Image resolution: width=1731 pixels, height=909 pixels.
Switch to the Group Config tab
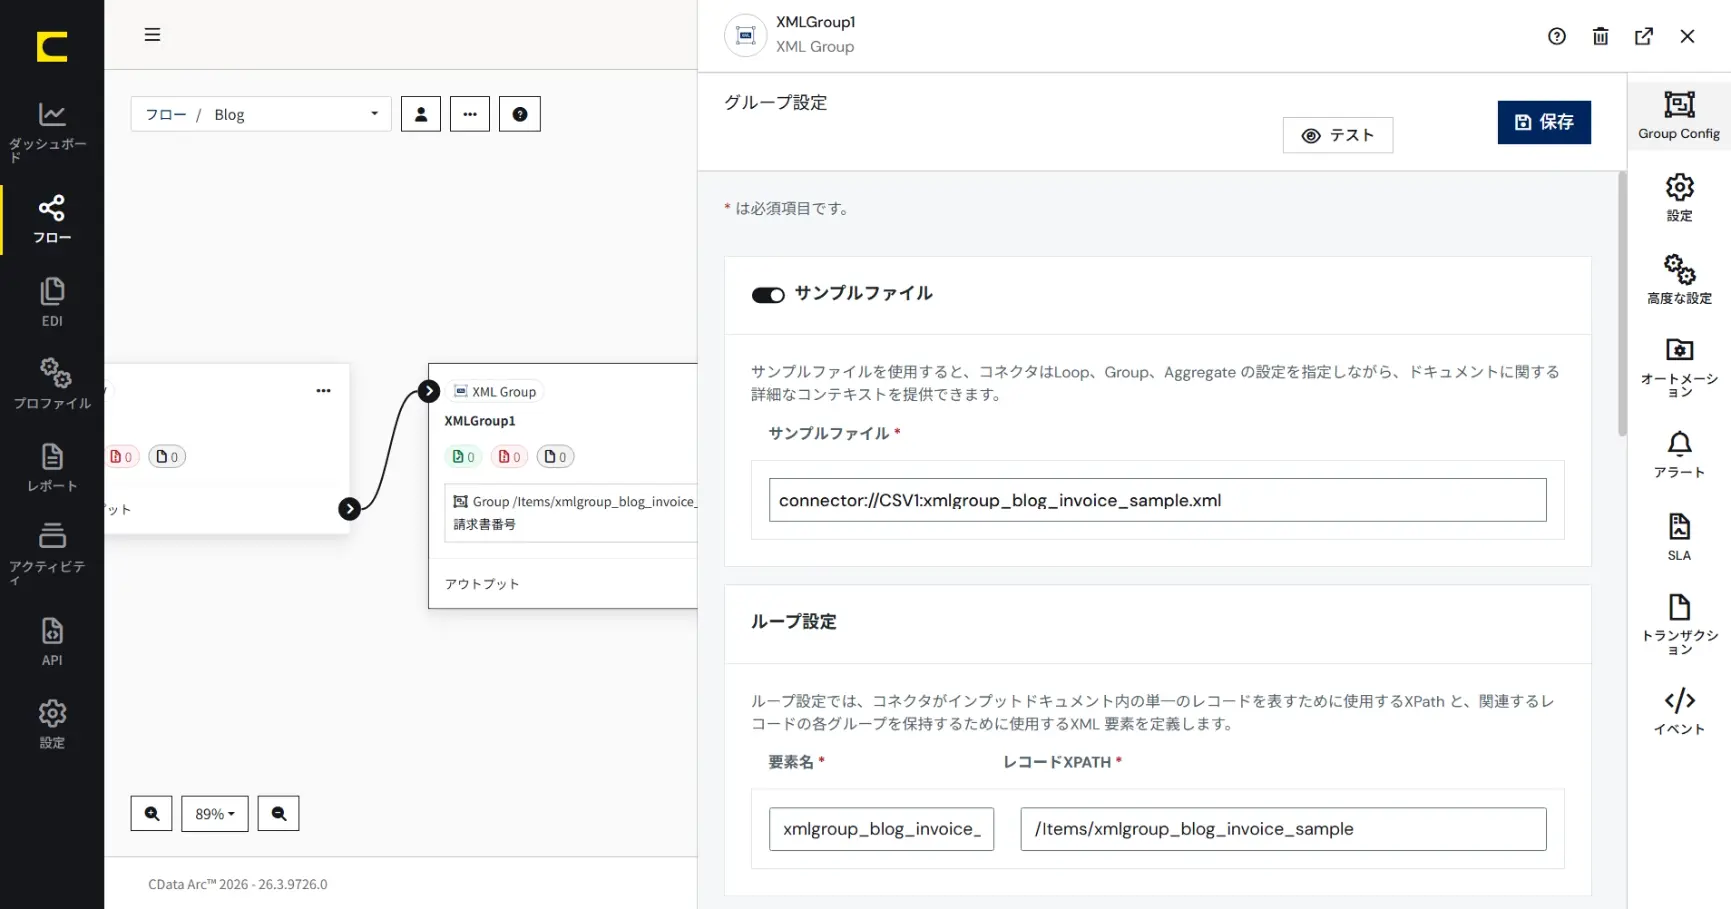point(1679,115)
